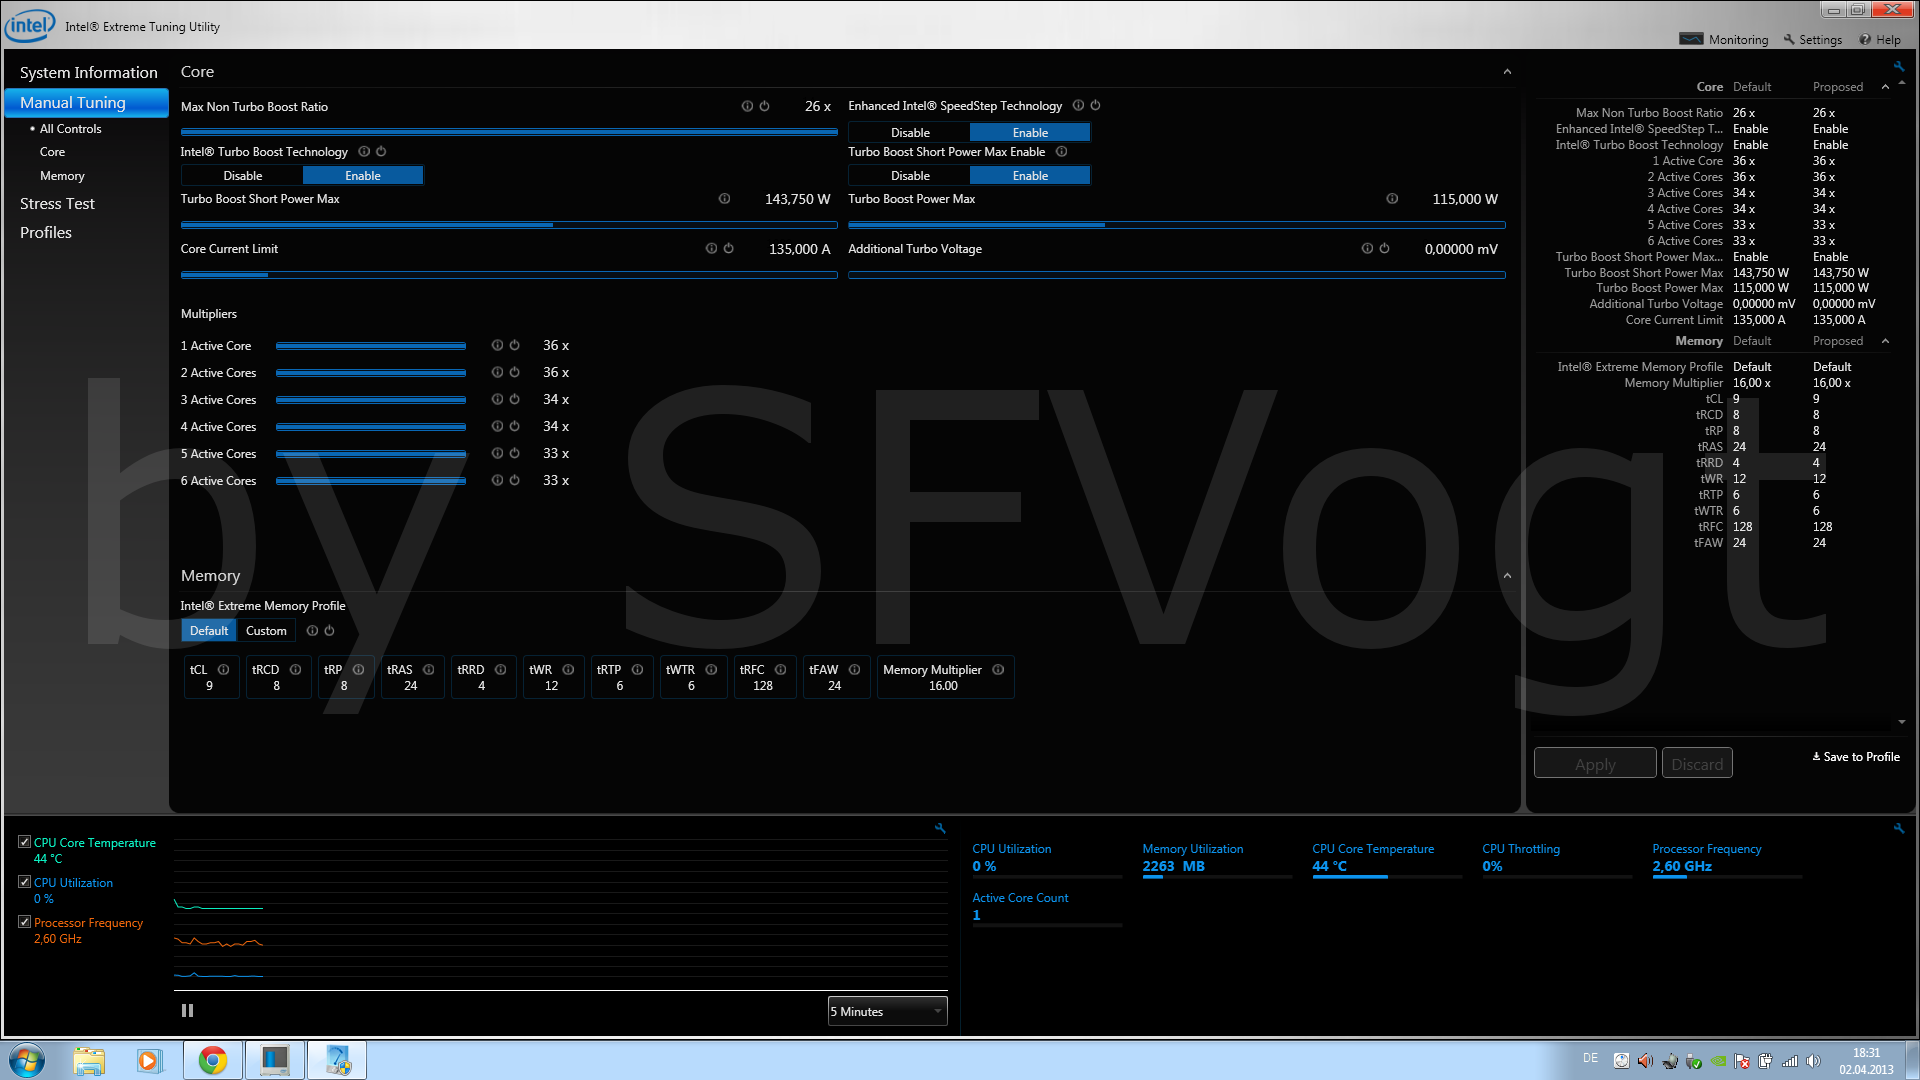This screenshot has height=1080, width=1920.
Task: Disable Intel Turbo Boost Technology
Action: 243,176
